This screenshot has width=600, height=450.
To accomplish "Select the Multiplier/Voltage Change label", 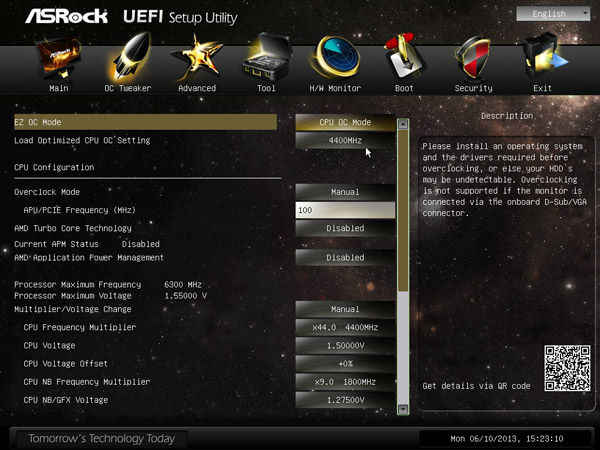I will (x=73, y=309).
